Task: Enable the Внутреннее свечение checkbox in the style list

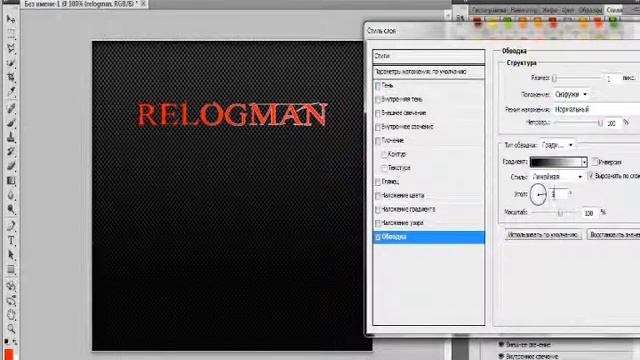Action: coord(378,127)
